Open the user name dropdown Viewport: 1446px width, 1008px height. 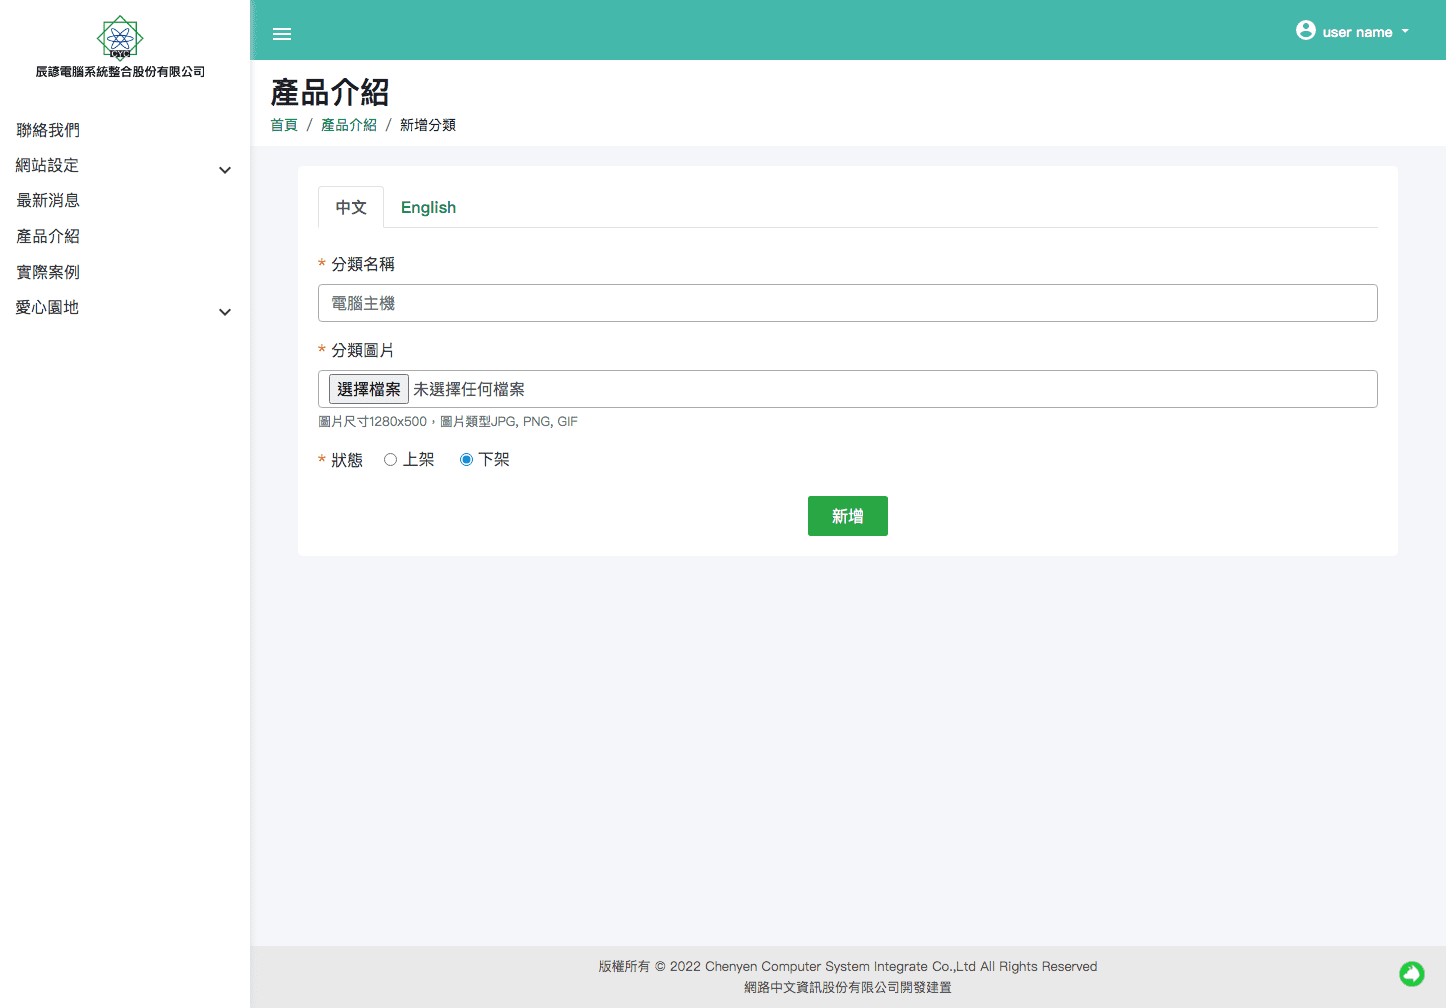[x=1353, y=31]
